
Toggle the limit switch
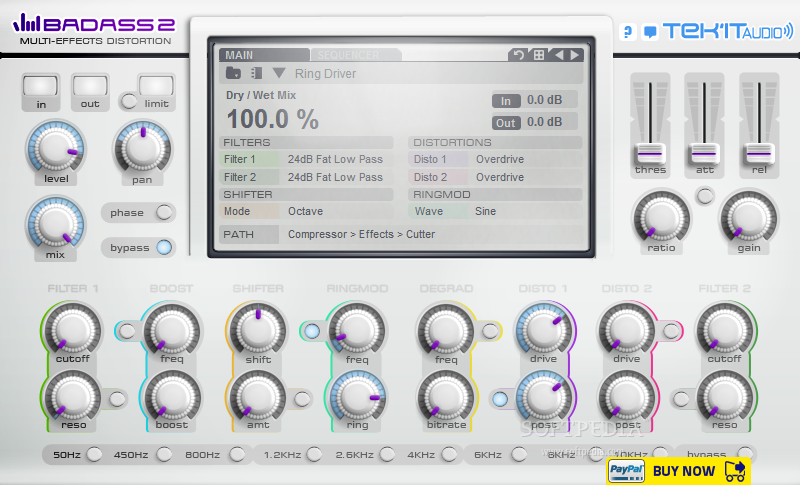click(x=129, y=101)
